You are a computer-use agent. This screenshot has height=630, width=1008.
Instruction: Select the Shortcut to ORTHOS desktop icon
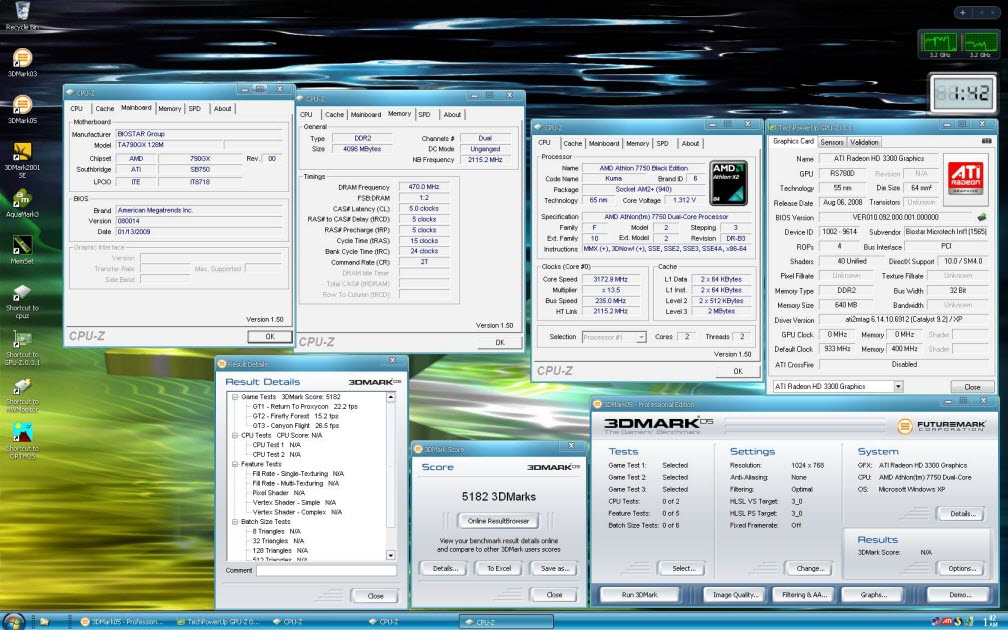click(x=22, y=442)
